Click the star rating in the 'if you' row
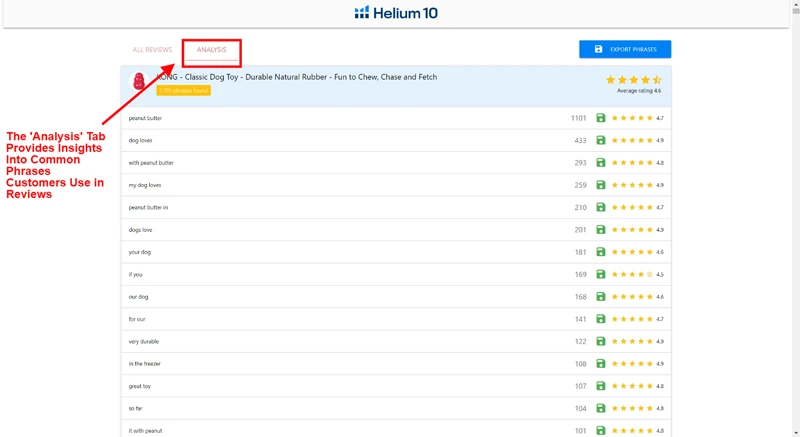This screenshot has width=800, height=437. pos(632,274)
